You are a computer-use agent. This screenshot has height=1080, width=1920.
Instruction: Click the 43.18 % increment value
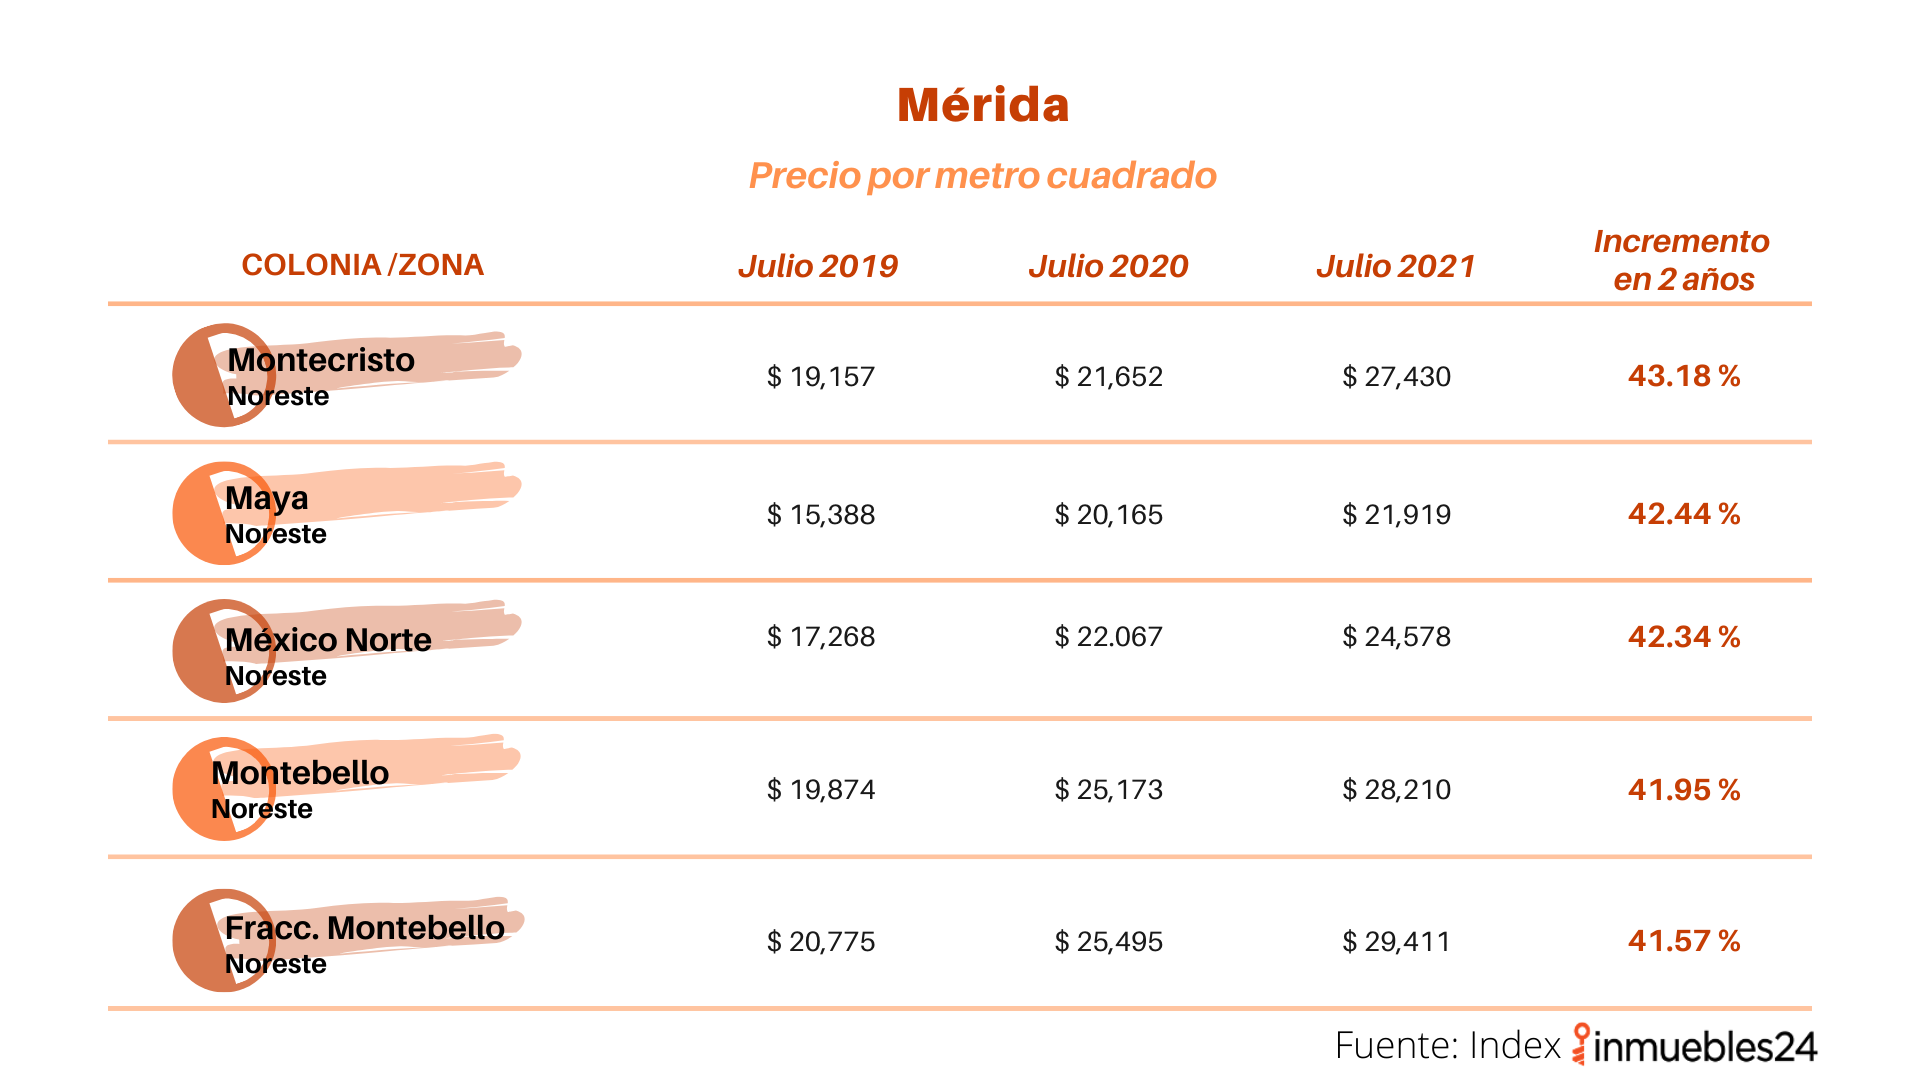1684,376
